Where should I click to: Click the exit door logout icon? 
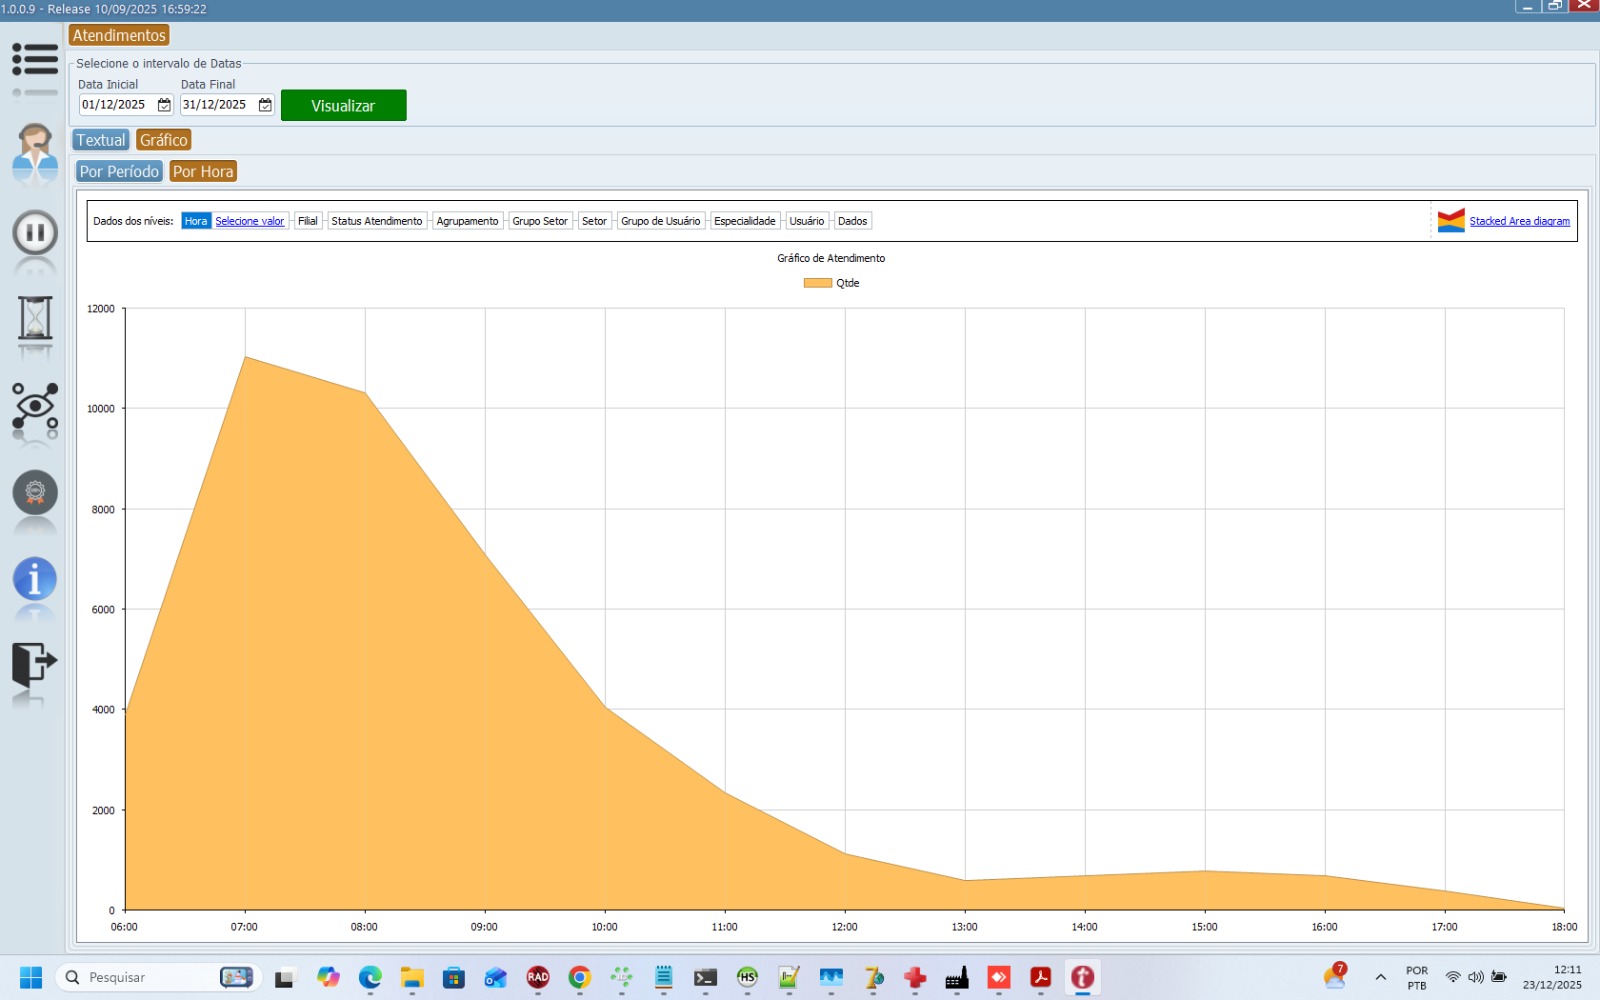tap(35, 663)
